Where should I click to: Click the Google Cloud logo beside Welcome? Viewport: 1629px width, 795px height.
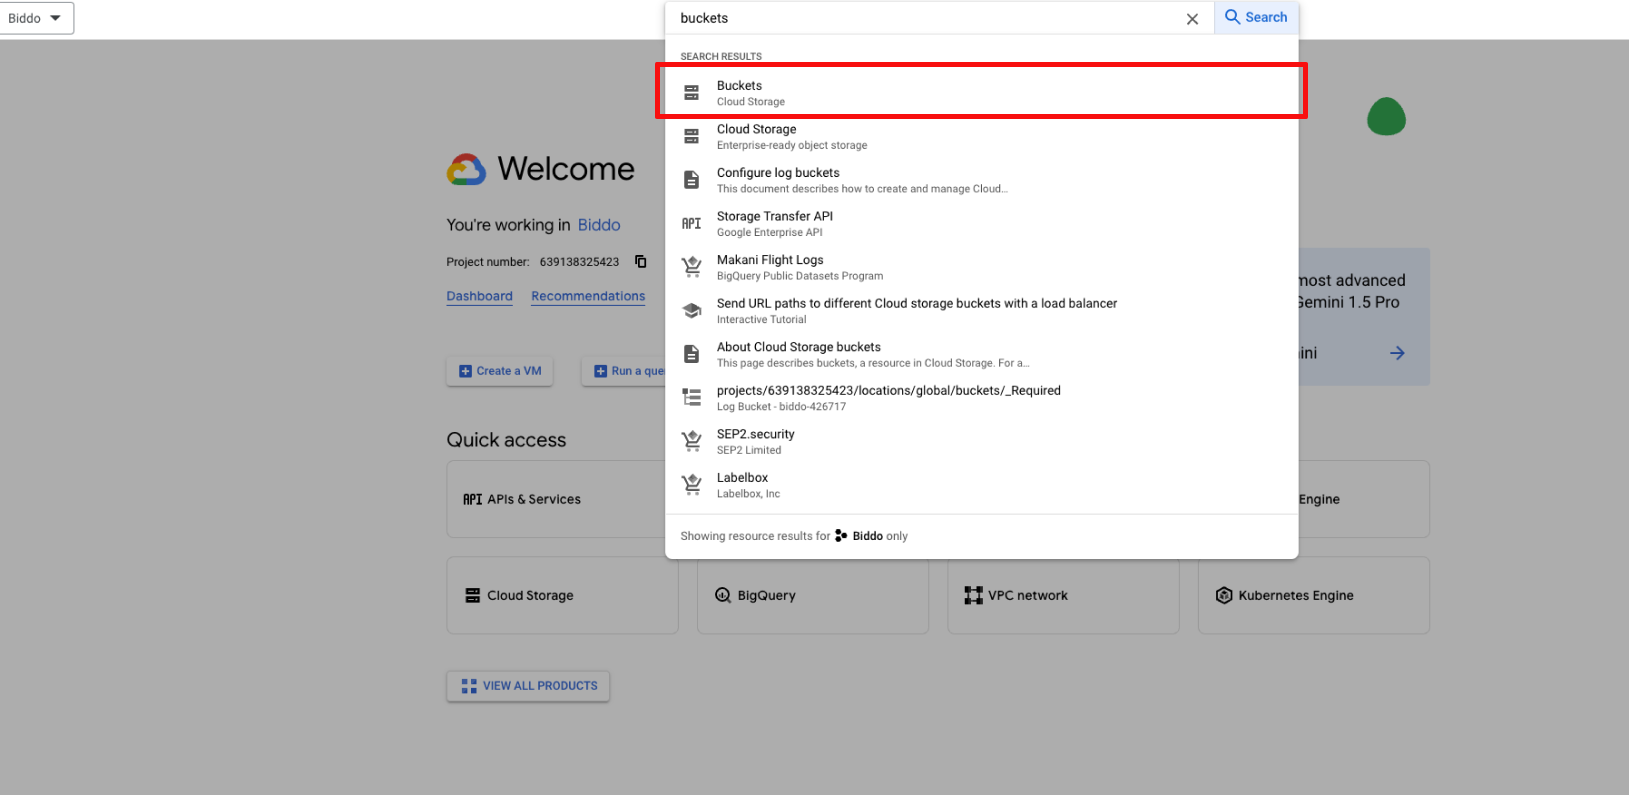(x=466, y=169)
